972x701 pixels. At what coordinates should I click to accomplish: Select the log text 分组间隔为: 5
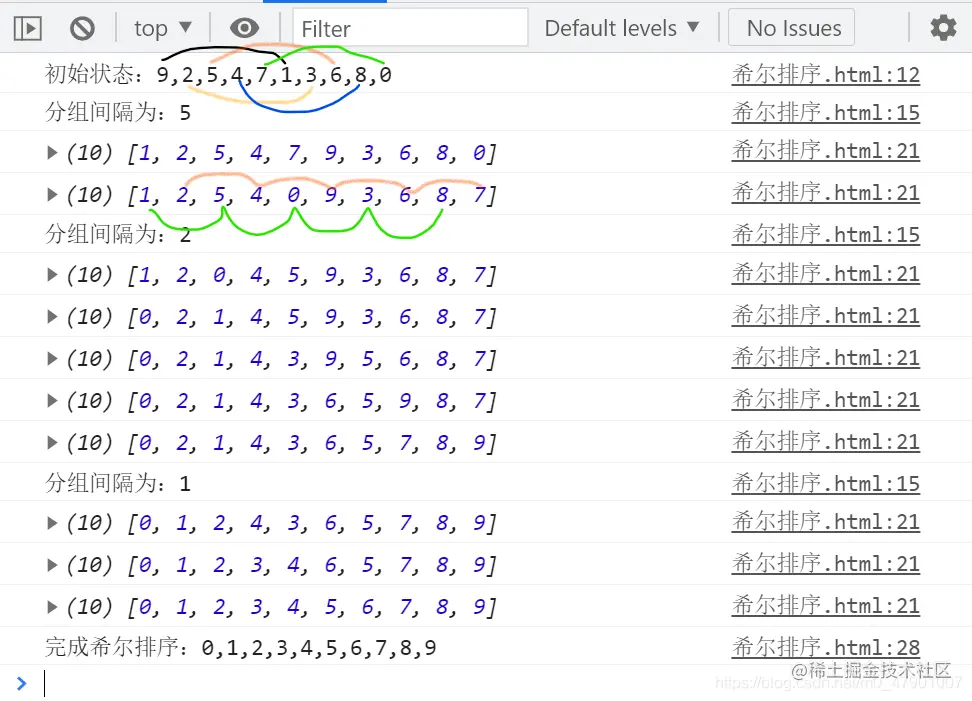click(x=118, y=112)
